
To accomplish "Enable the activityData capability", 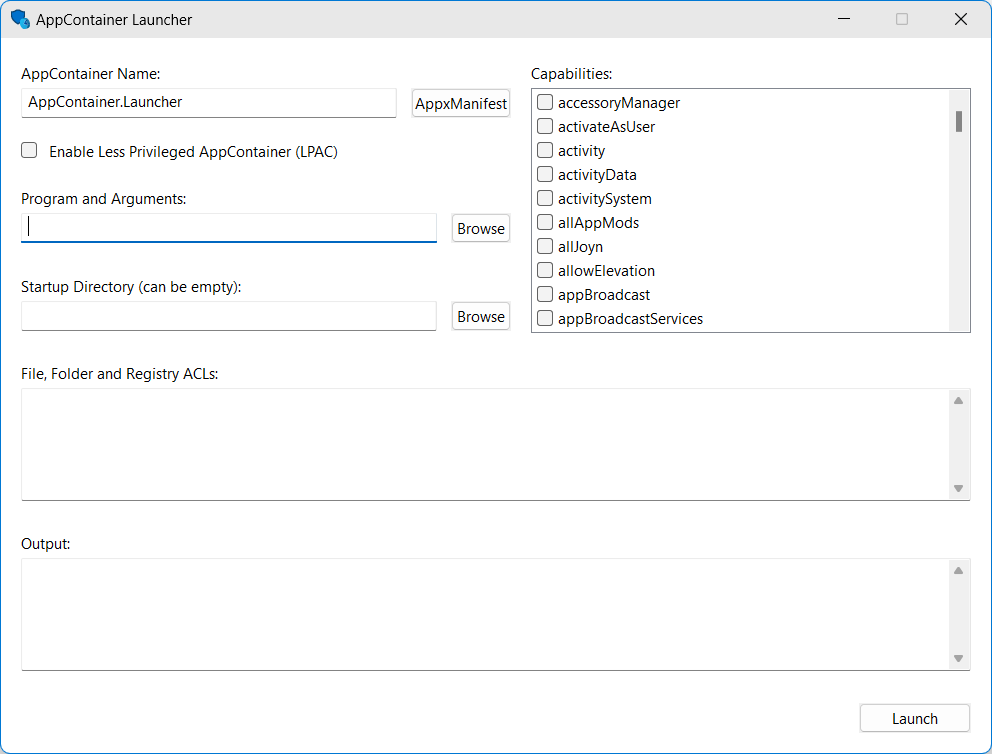I will coord(545,174).
